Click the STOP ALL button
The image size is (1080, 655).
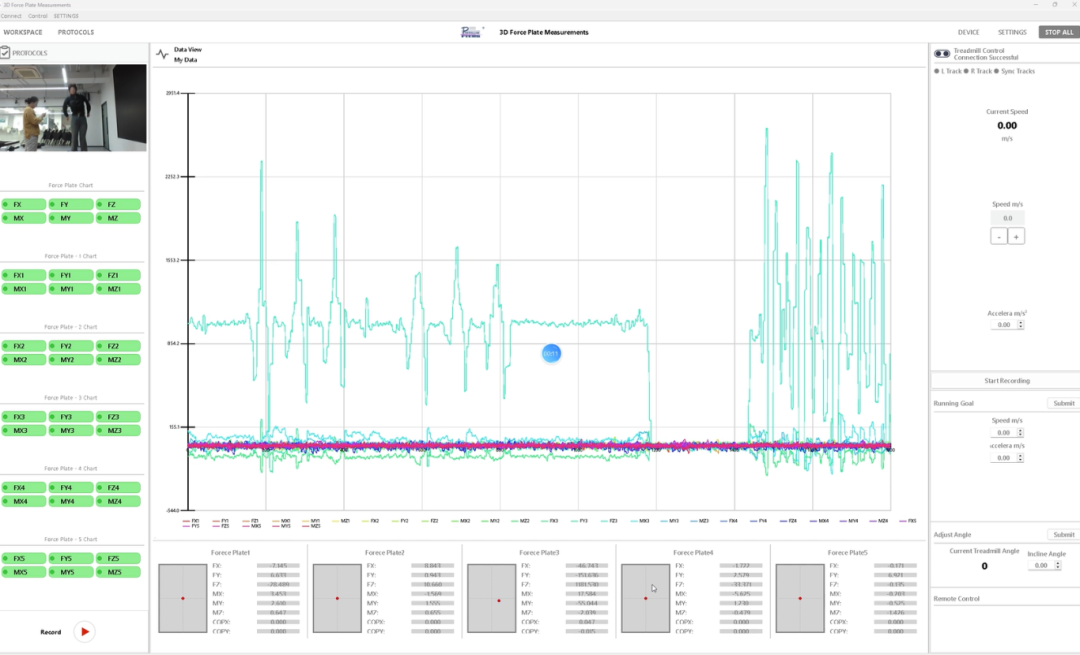[1058, 32]
